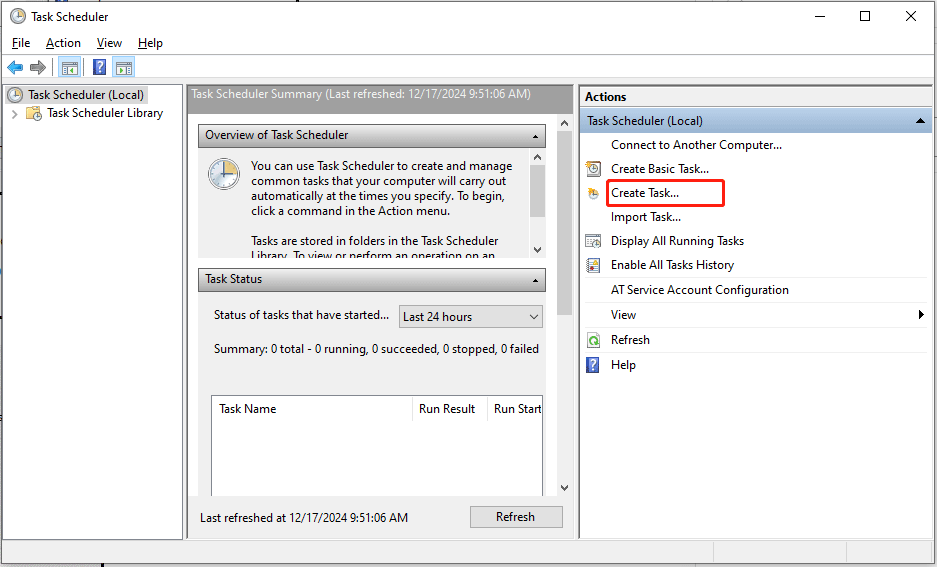Click the Create Basic Task icon
This screenshot has height=567, width=937.
[593, 169]
